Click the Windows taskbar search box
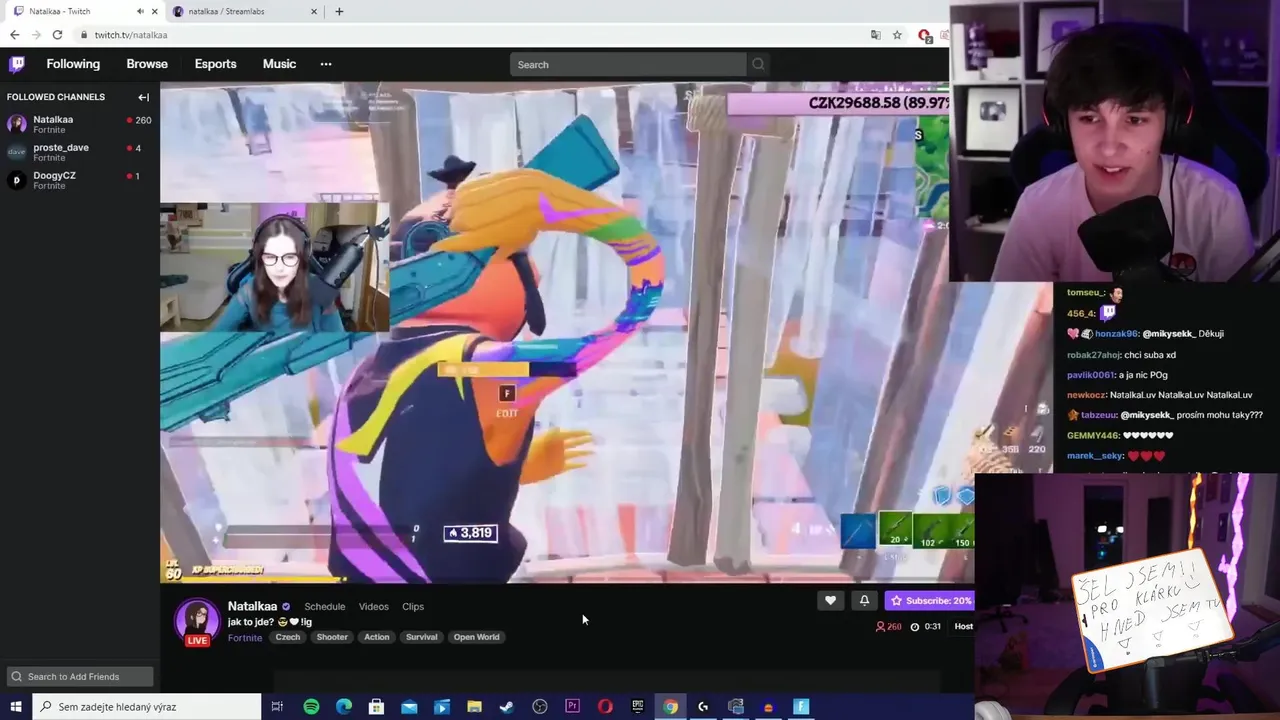The image size is (1280, 720). coord(147,706)
